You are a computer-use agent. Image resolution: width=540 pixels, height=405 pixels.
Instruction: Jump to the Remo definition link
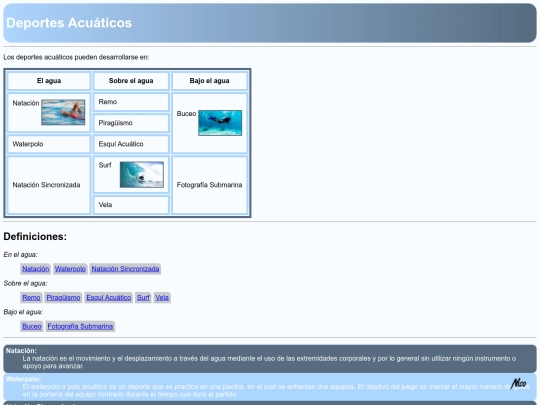(31, 298)
